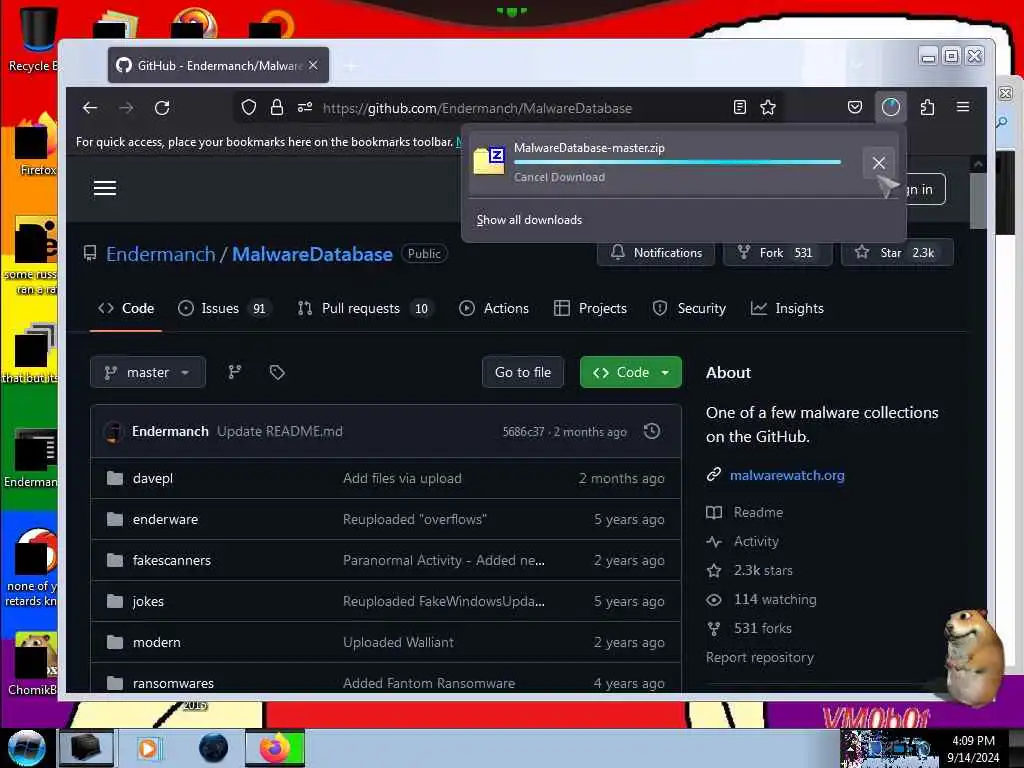
Task: Open the Firefox desktop shortcut
Action: click(x=36, y=145)
